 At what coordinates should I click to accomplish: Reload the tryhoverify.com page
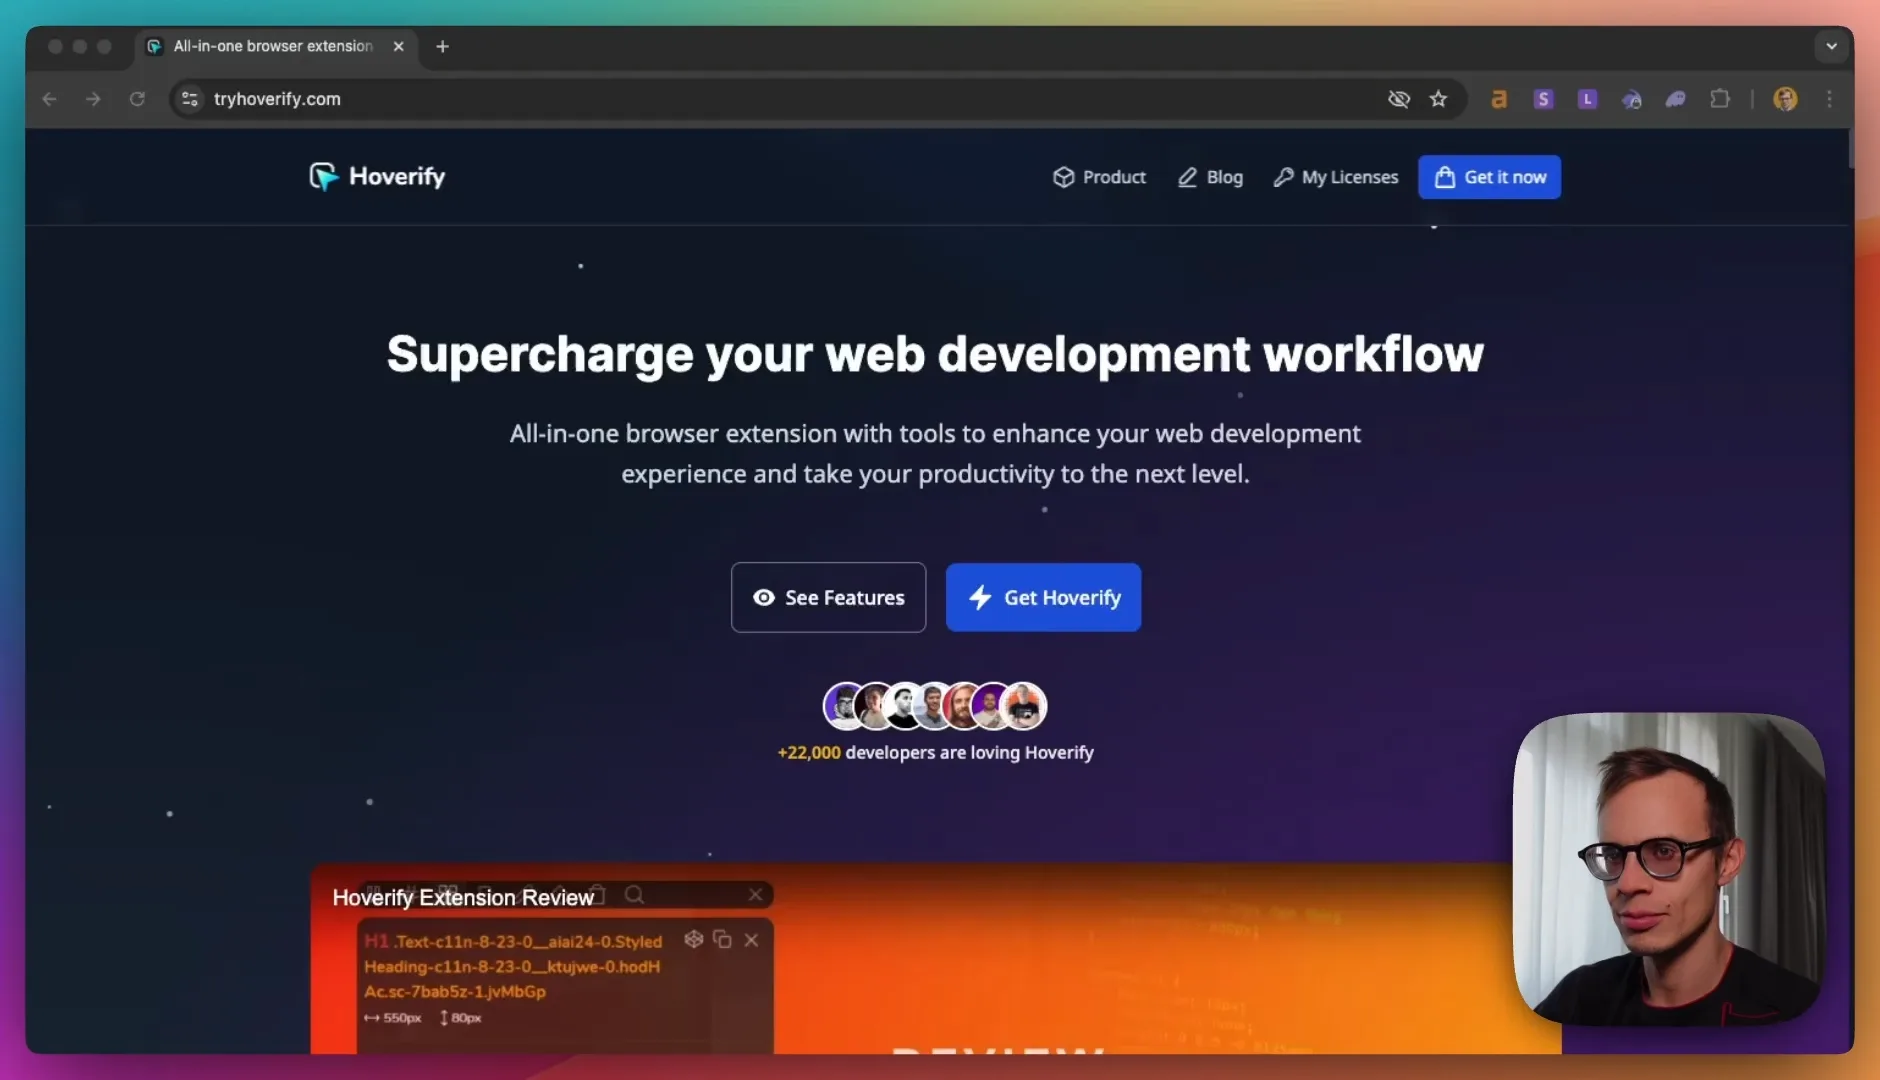137,99
